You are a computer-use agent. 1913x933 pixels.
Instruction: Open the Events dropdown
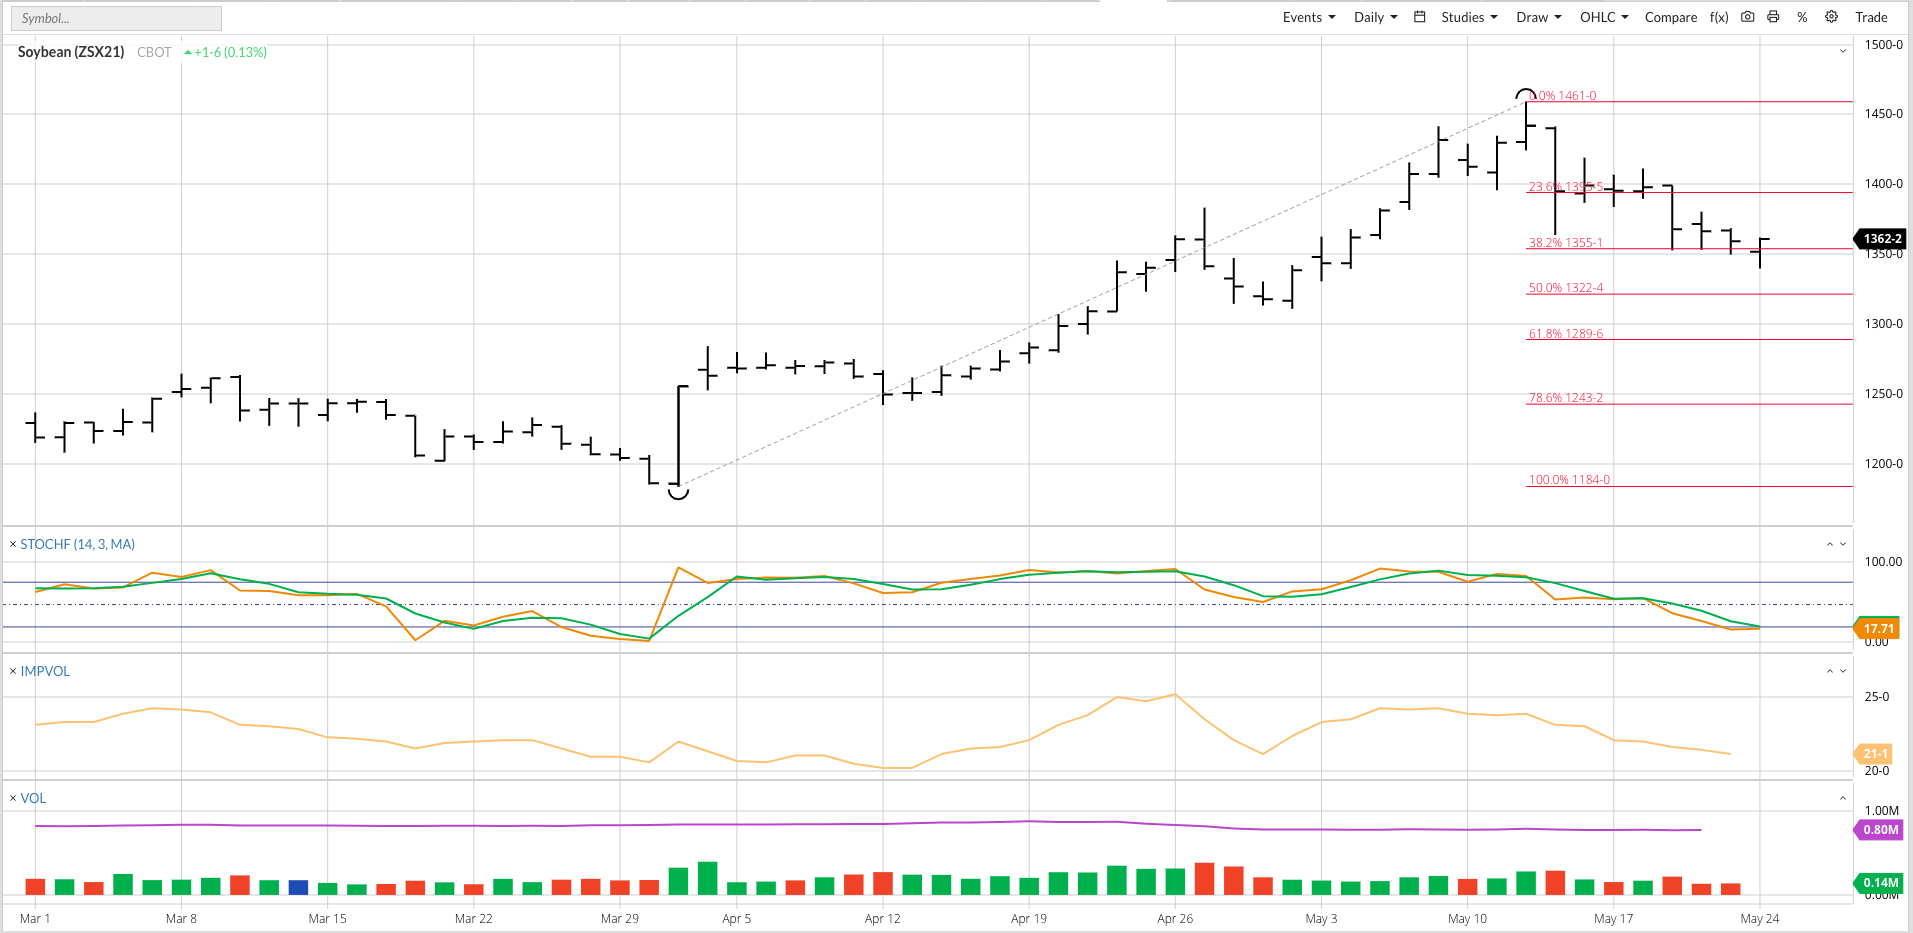coord(1308,17)
